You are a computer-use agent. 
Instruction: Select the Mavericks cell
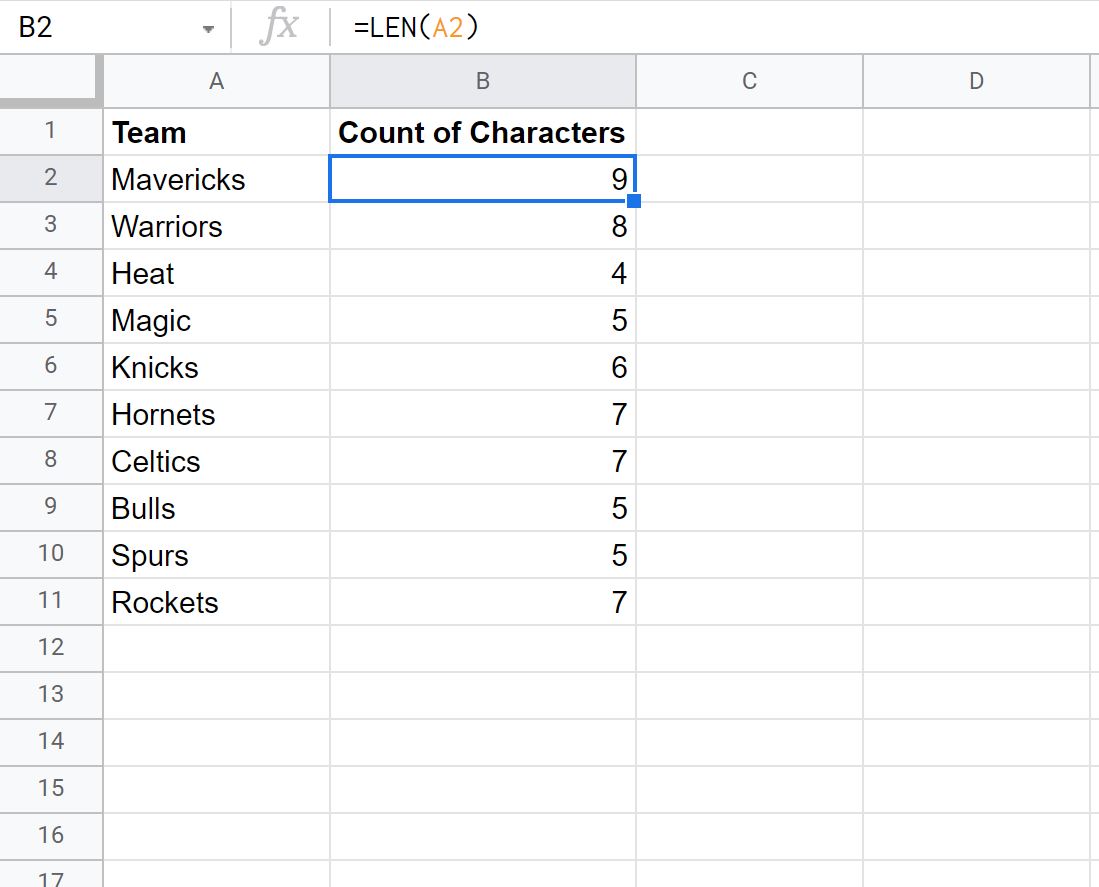216,179
